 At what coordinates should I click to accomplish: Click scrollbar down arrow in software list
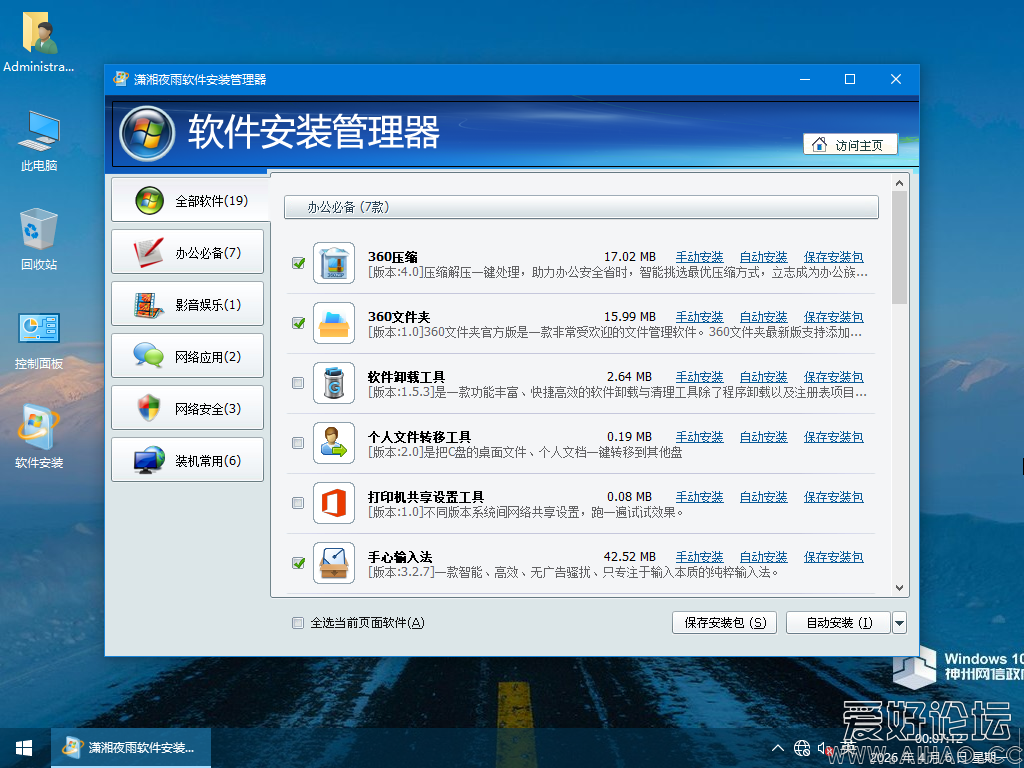(899, 588)
